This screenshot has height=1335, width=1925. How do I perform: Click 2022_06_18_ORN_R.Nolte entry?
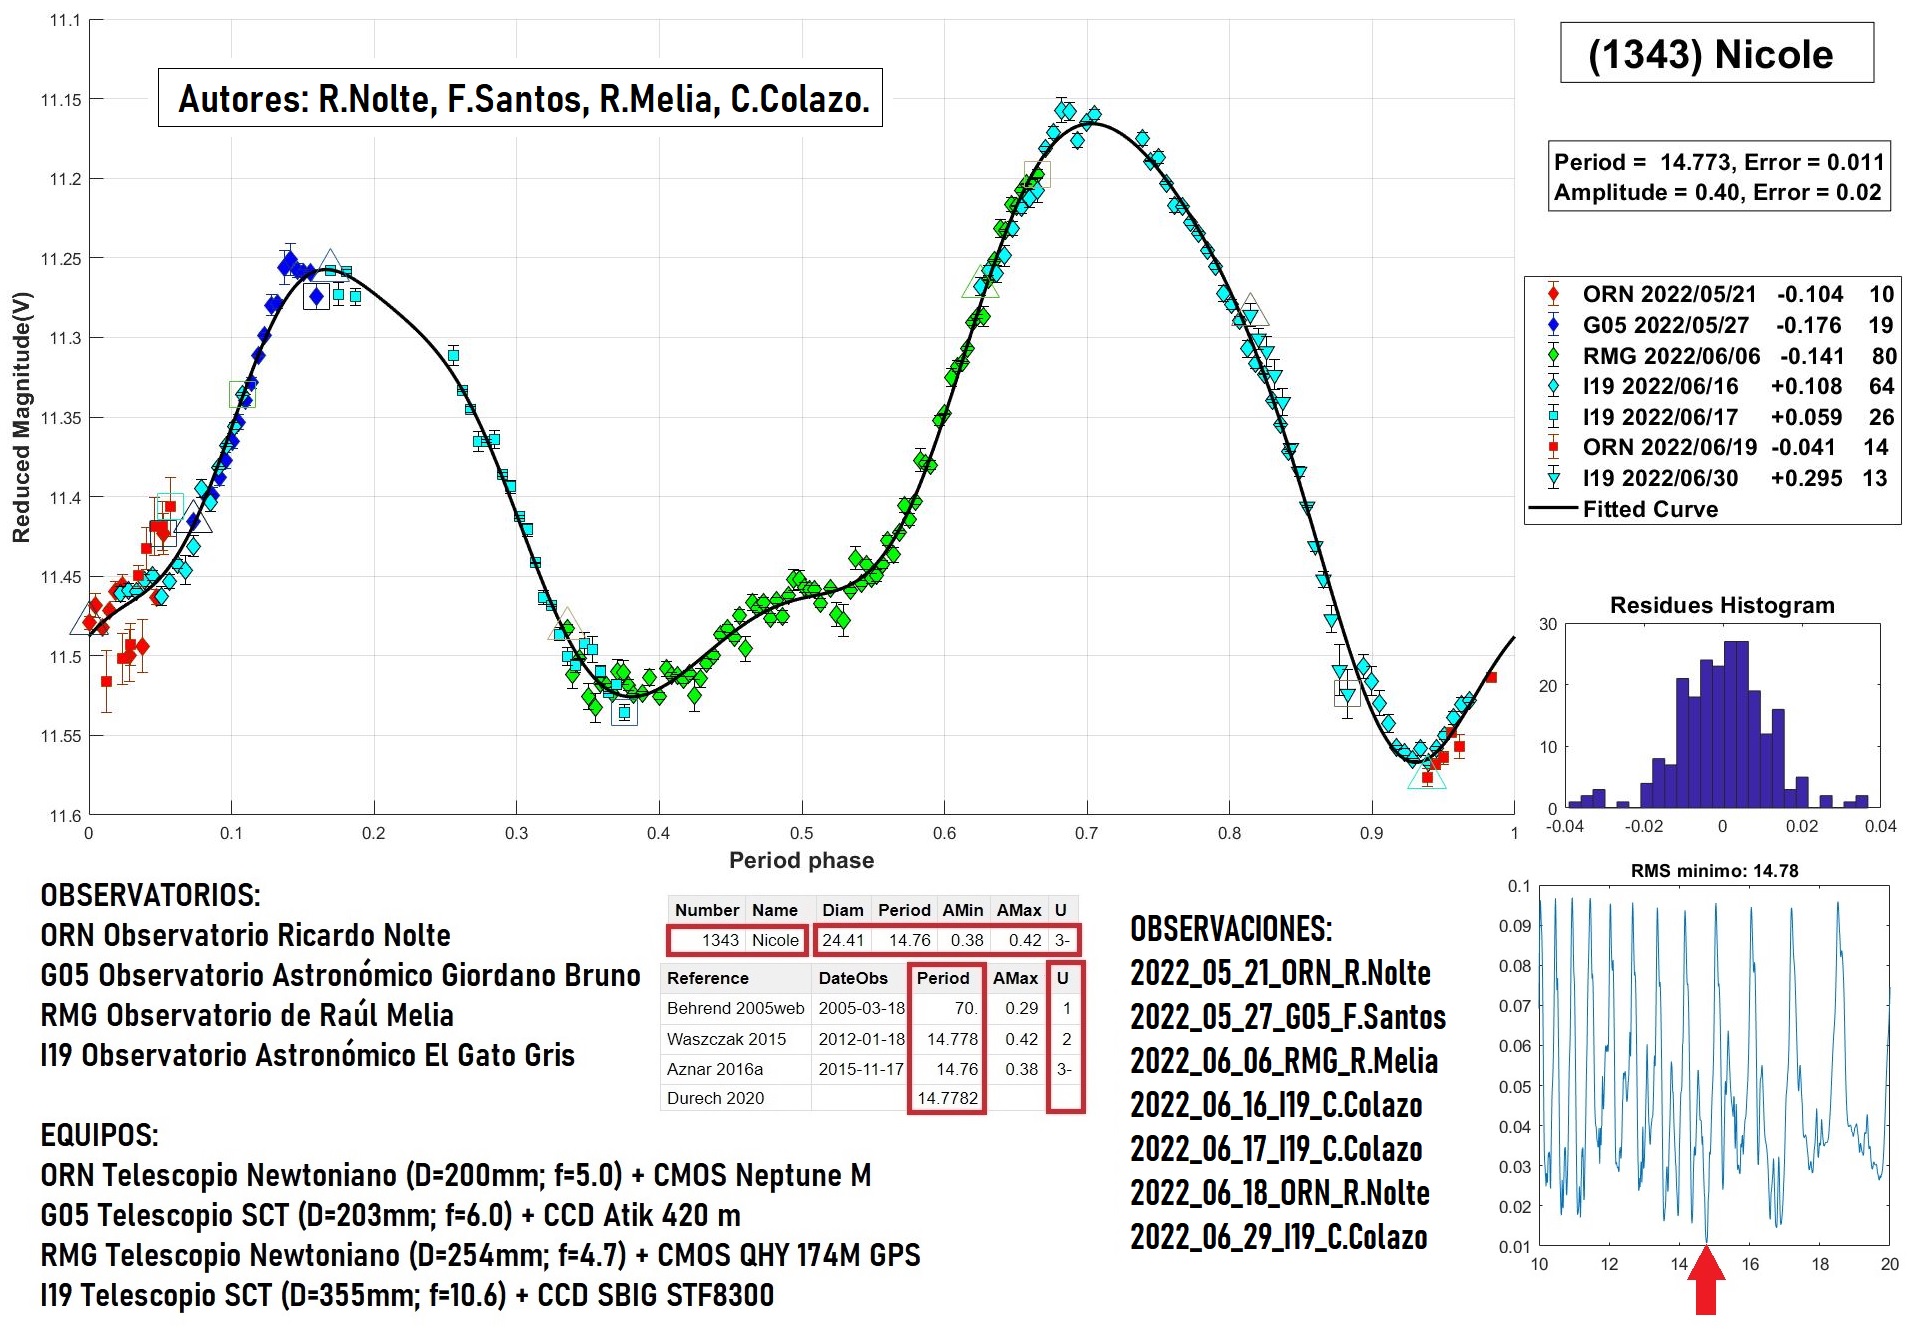click(1280, 1193)
